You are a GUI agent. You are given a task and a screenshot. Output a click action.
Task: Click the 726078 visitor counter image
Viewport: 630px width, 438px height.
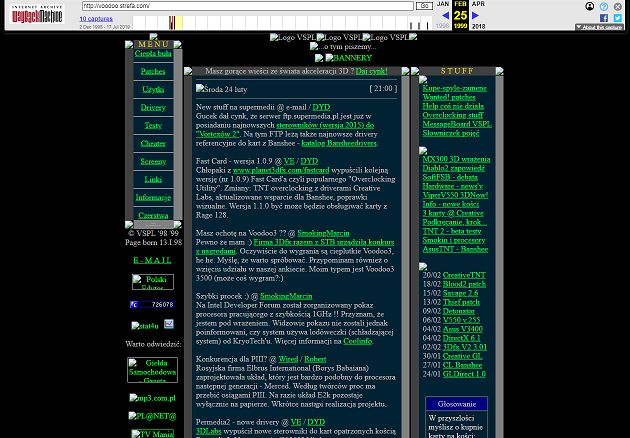(152, 305)
